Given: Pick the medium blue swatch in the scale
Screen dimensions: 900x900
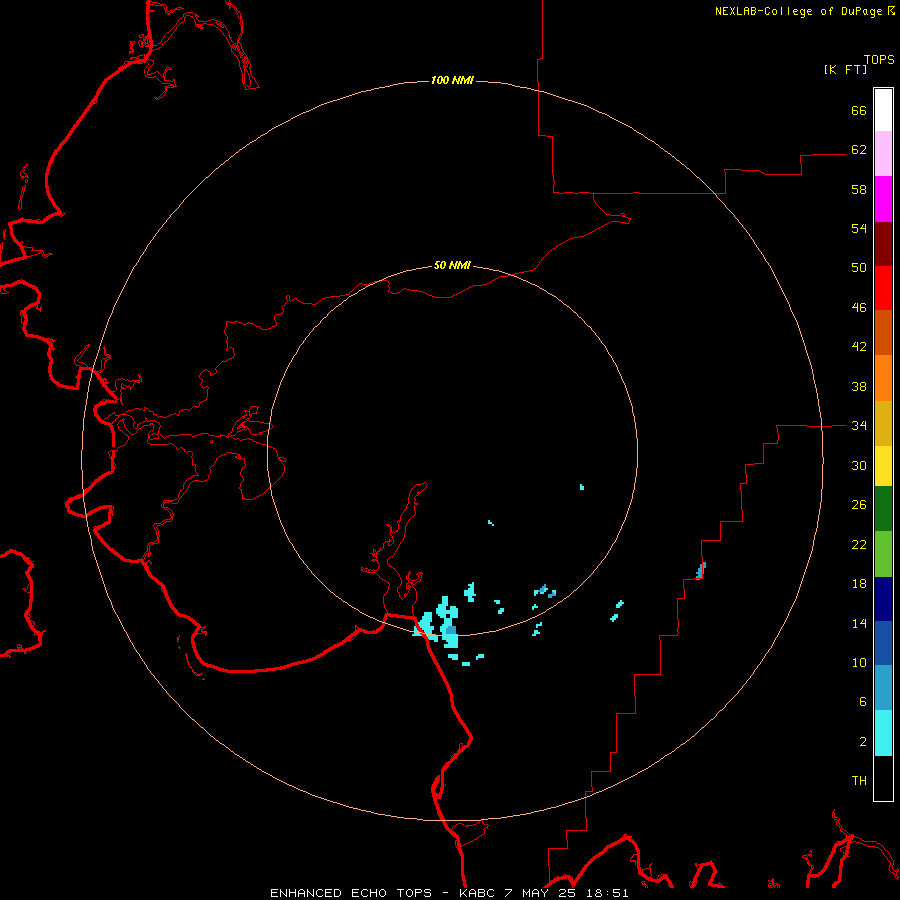Looking at the screenshot, I should coord(883,643).
